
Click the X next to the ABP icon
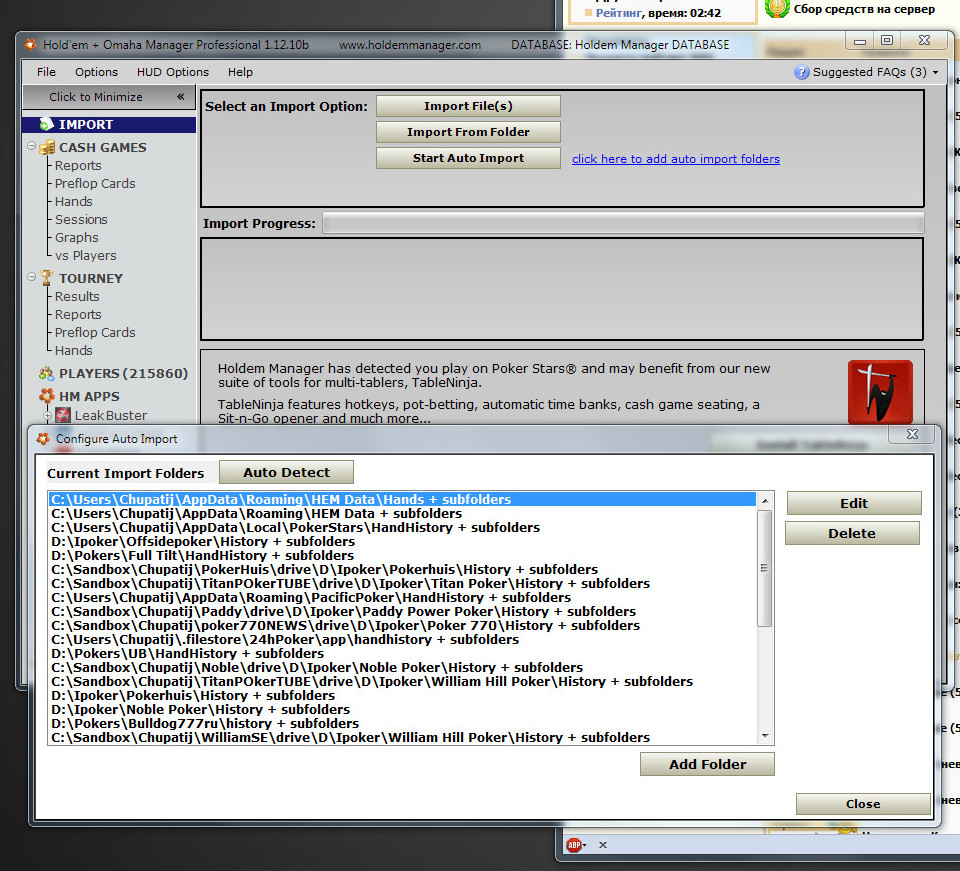coord(603,845)
